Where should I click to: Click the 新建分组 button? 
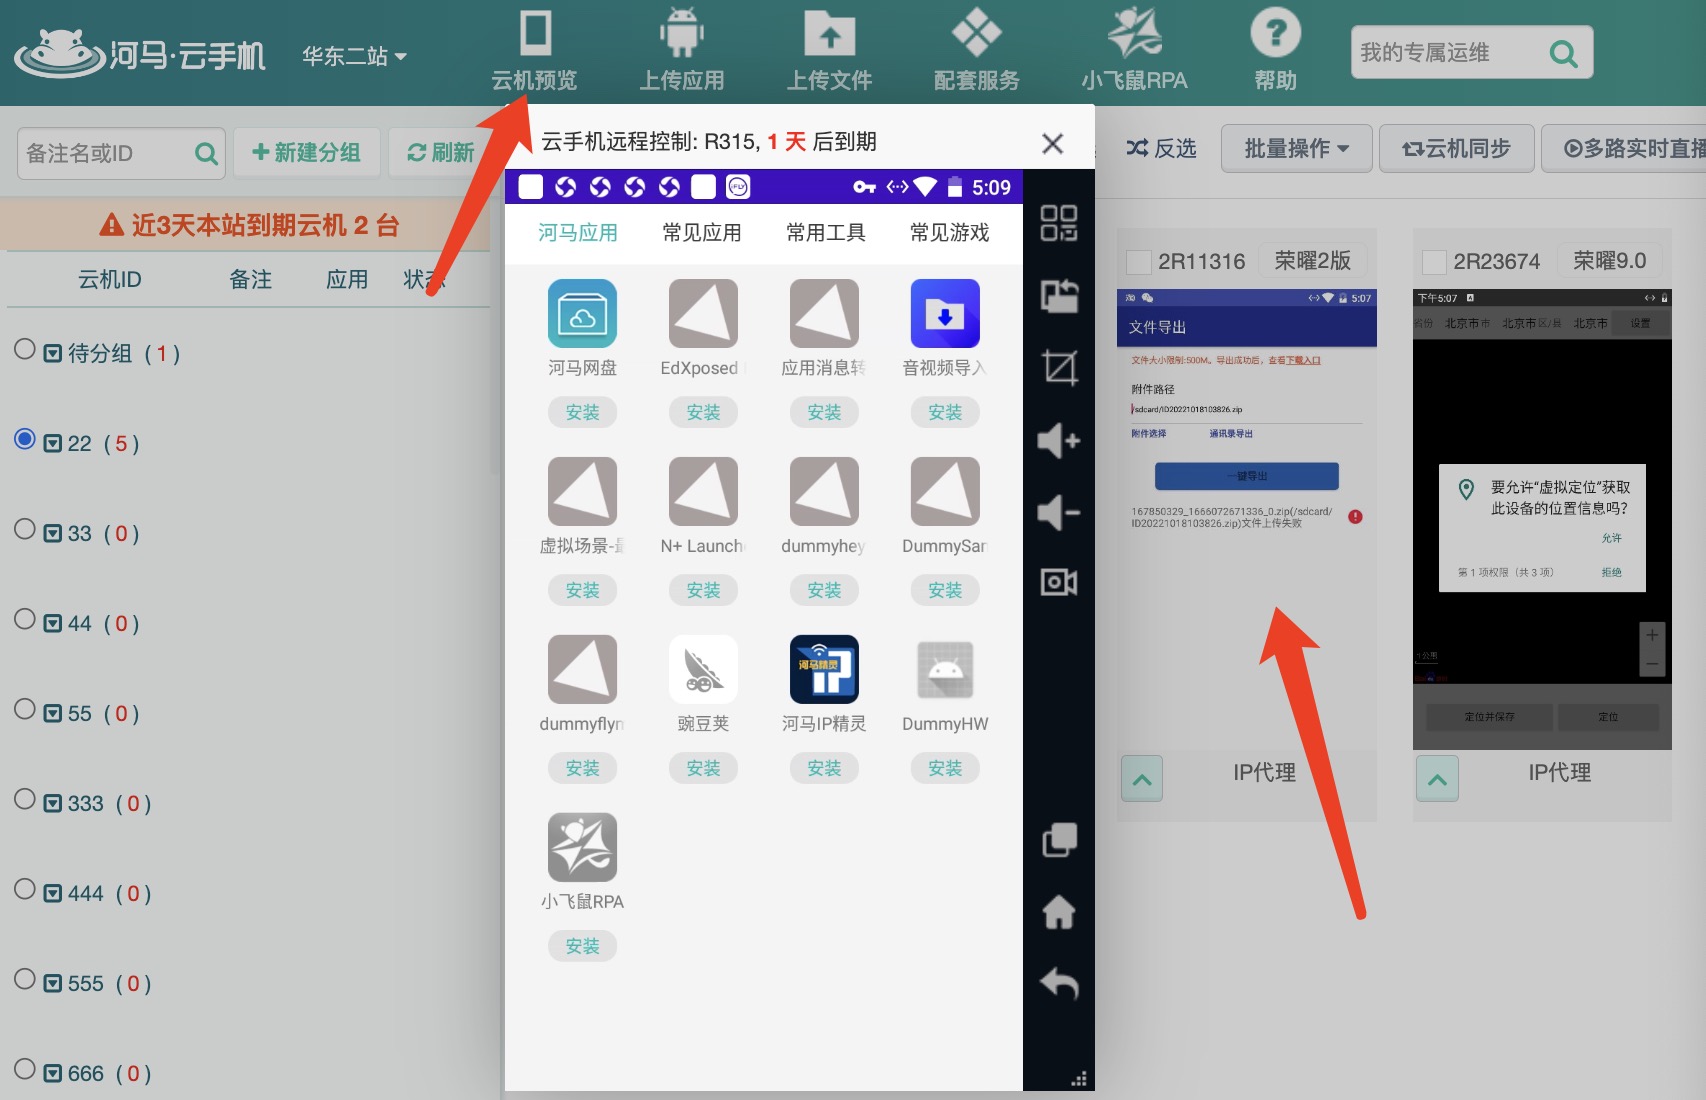(307, 152)
